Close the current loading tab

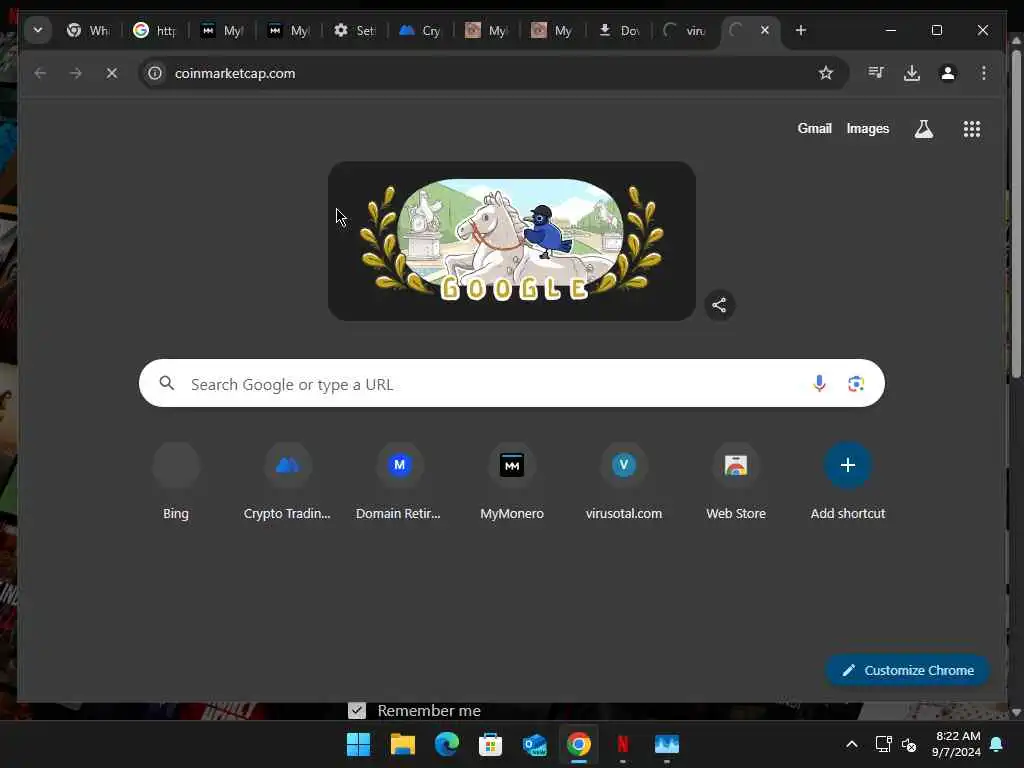click(x=765, y=30)
